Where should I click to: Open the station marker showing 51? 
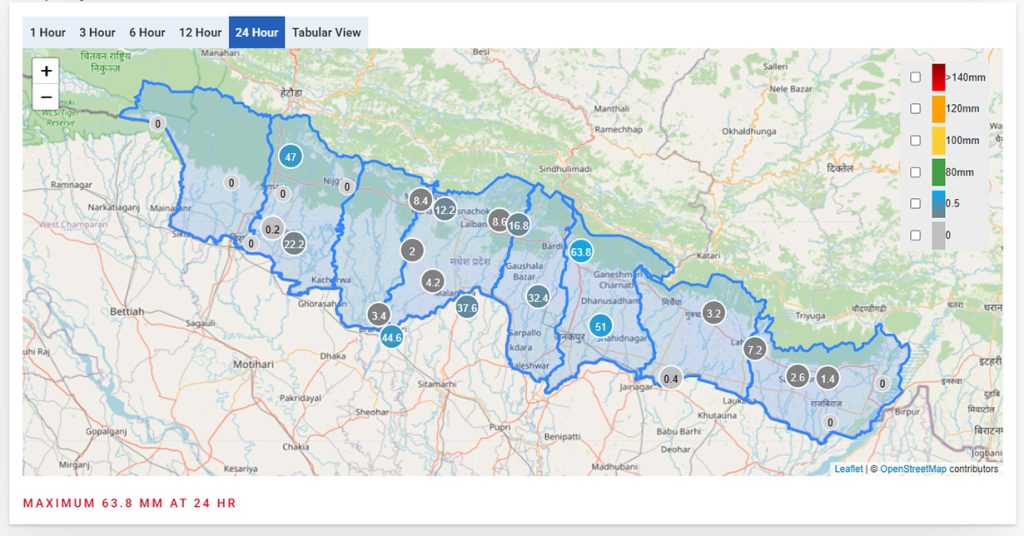point(600,326)
